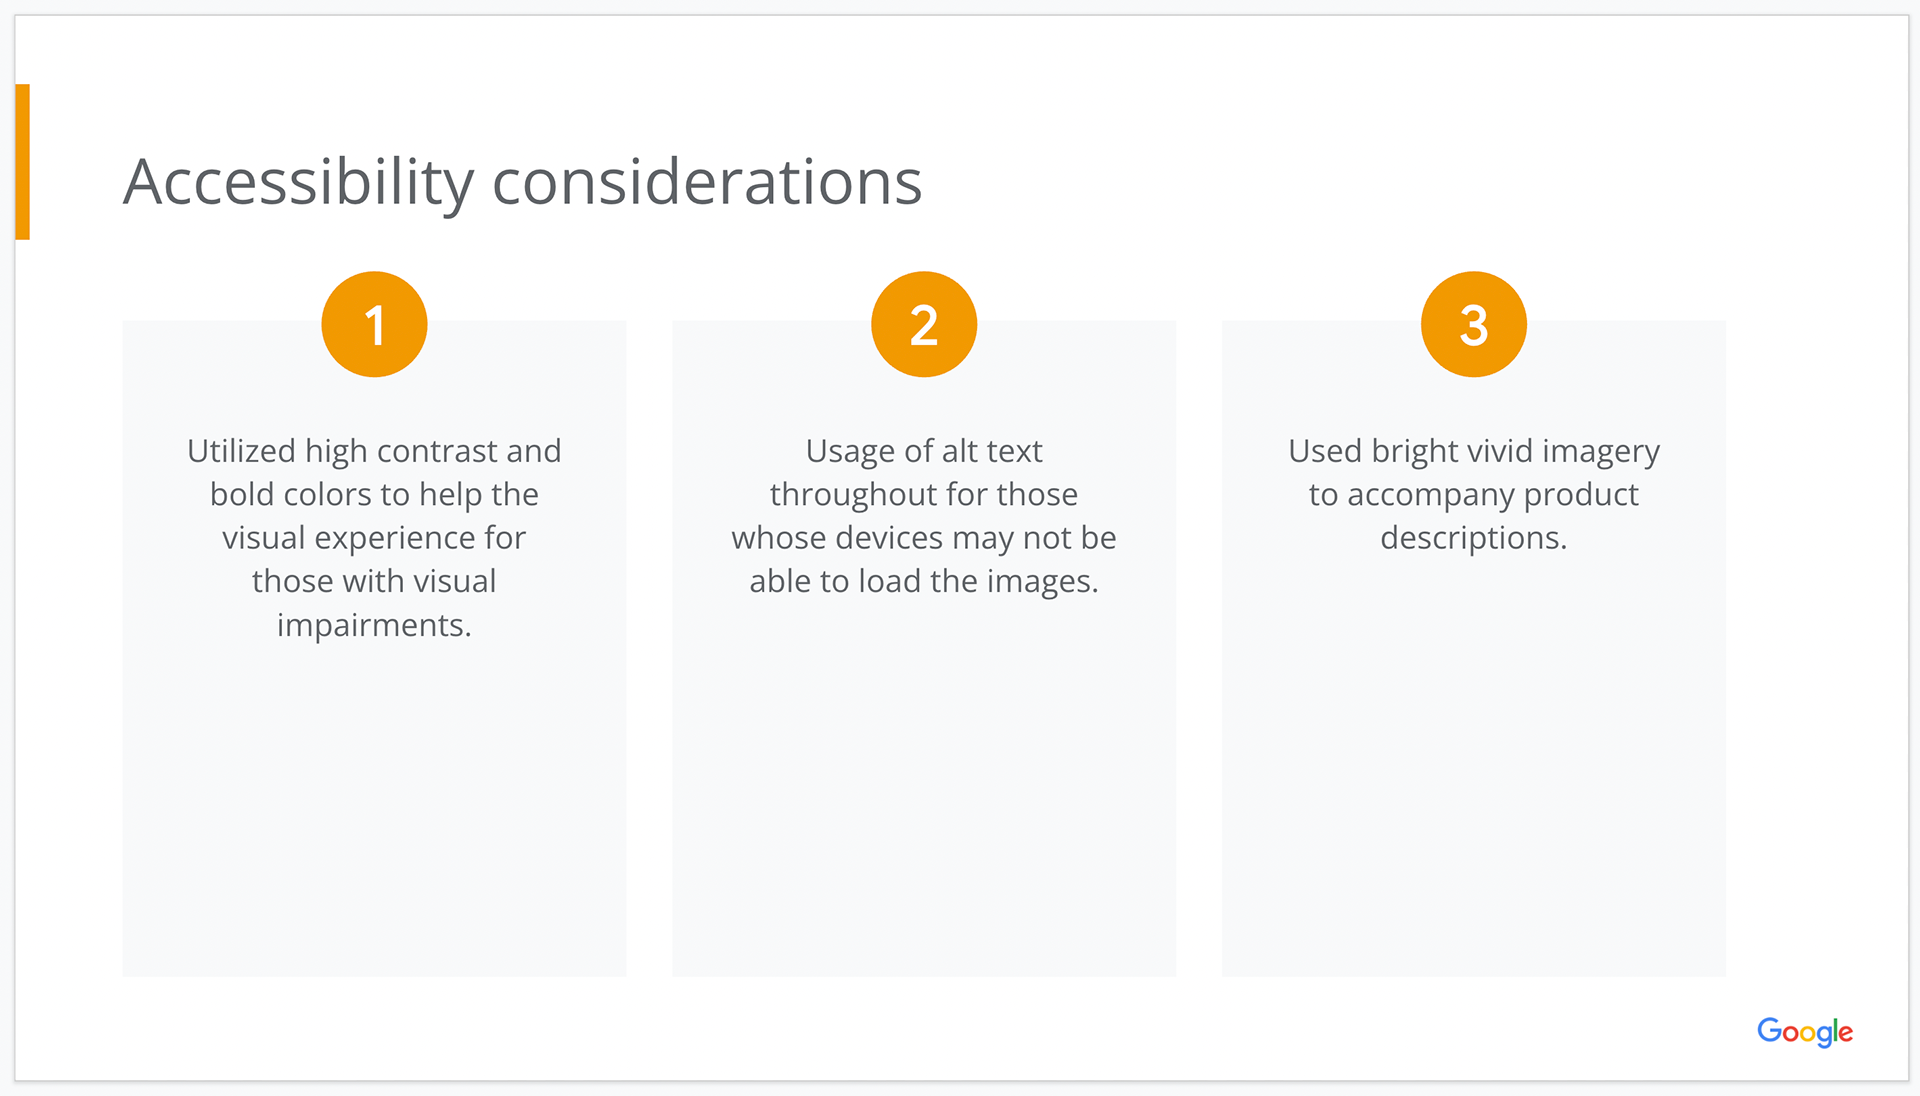
Task: Click the word 'impairments.' in card one
Action: click(x=374, y=625)
